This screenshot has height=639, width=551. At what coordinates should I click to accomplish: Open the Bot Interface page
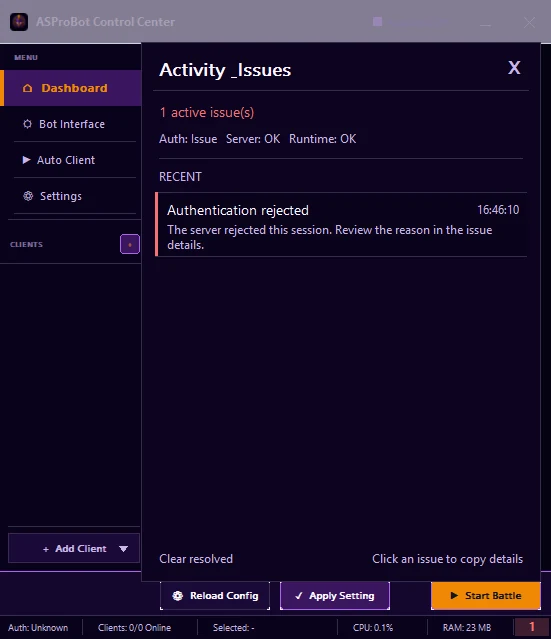71,124
